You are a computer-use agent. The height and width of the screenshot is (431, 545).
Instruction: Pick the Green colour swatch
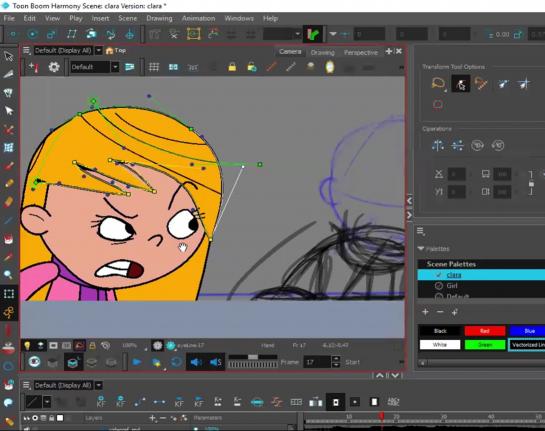[x=485, y=344]
